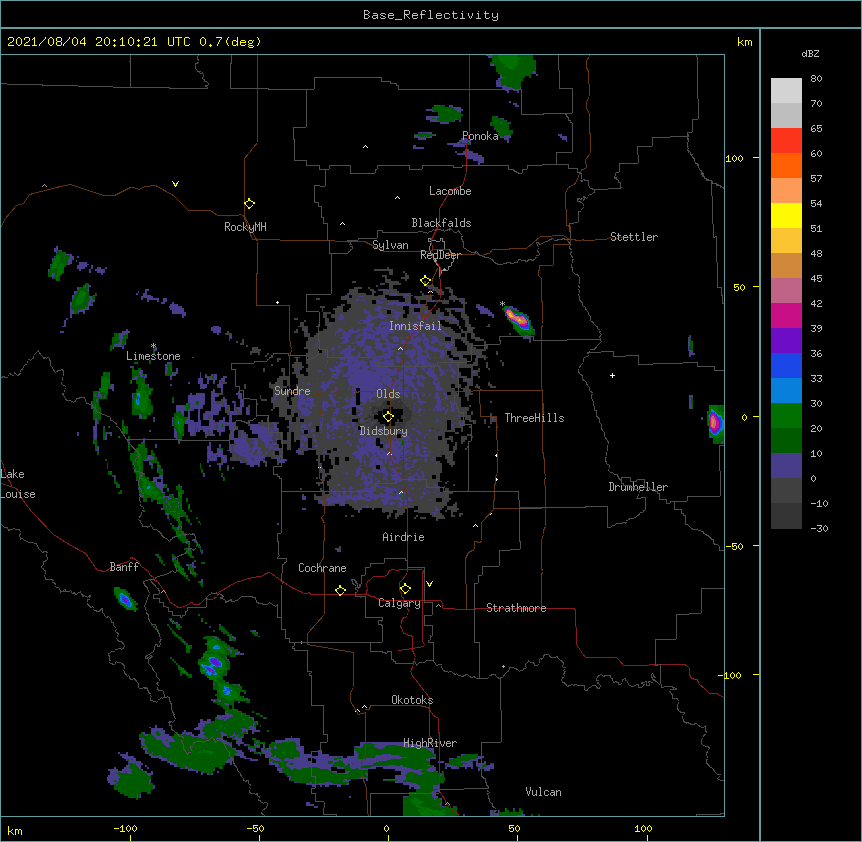Click the Okotoks label

pyautogui.click(x=412, y=700)
